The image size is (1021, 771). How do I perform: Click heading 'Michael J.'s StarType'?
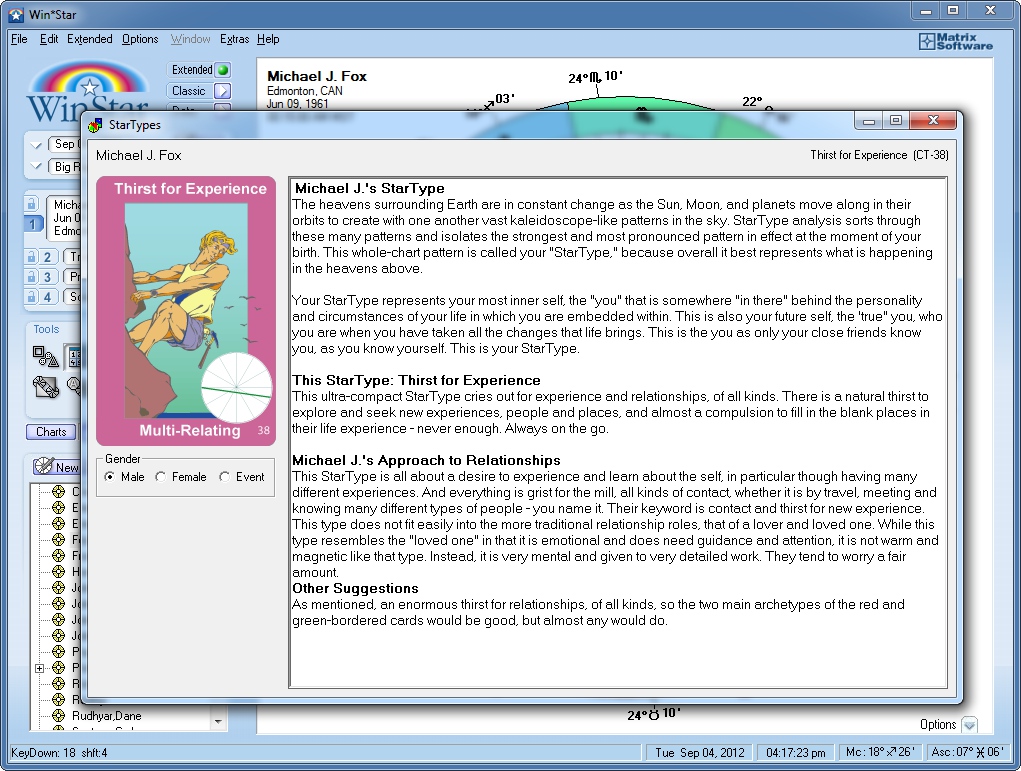pyautogui.click(x=369, y=188)
